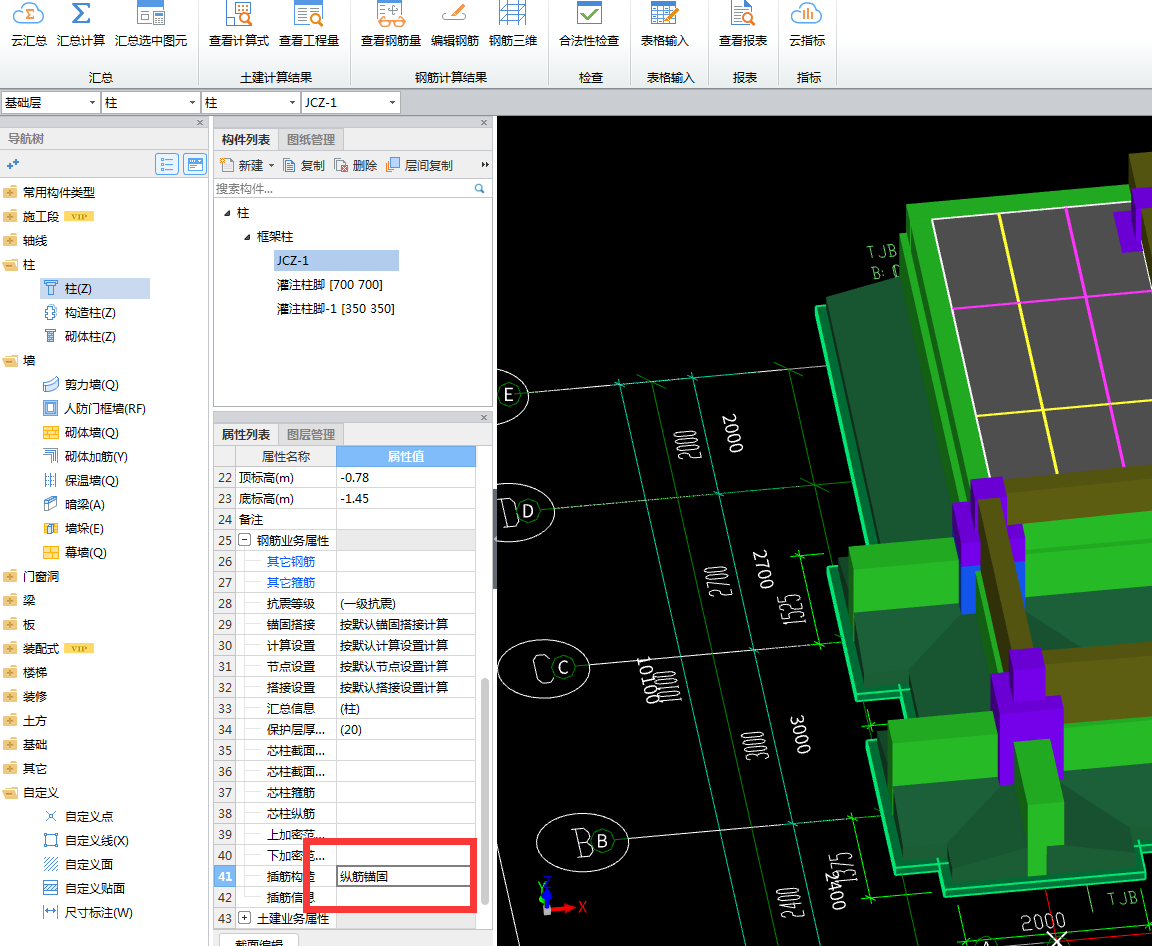The width and height of the screenshot is (1152, 946).
Task: Select 灌注柱脚-1 [350 350] component
Action: (x=335, y=309)
